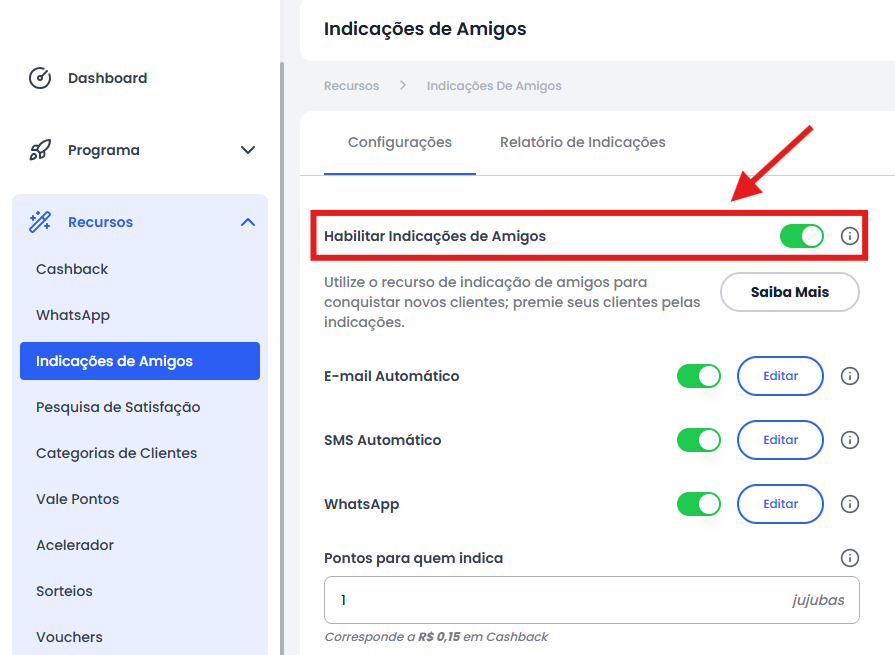Disable the Habilitar Indicações de Amigos toggle

tap(802, 236)
